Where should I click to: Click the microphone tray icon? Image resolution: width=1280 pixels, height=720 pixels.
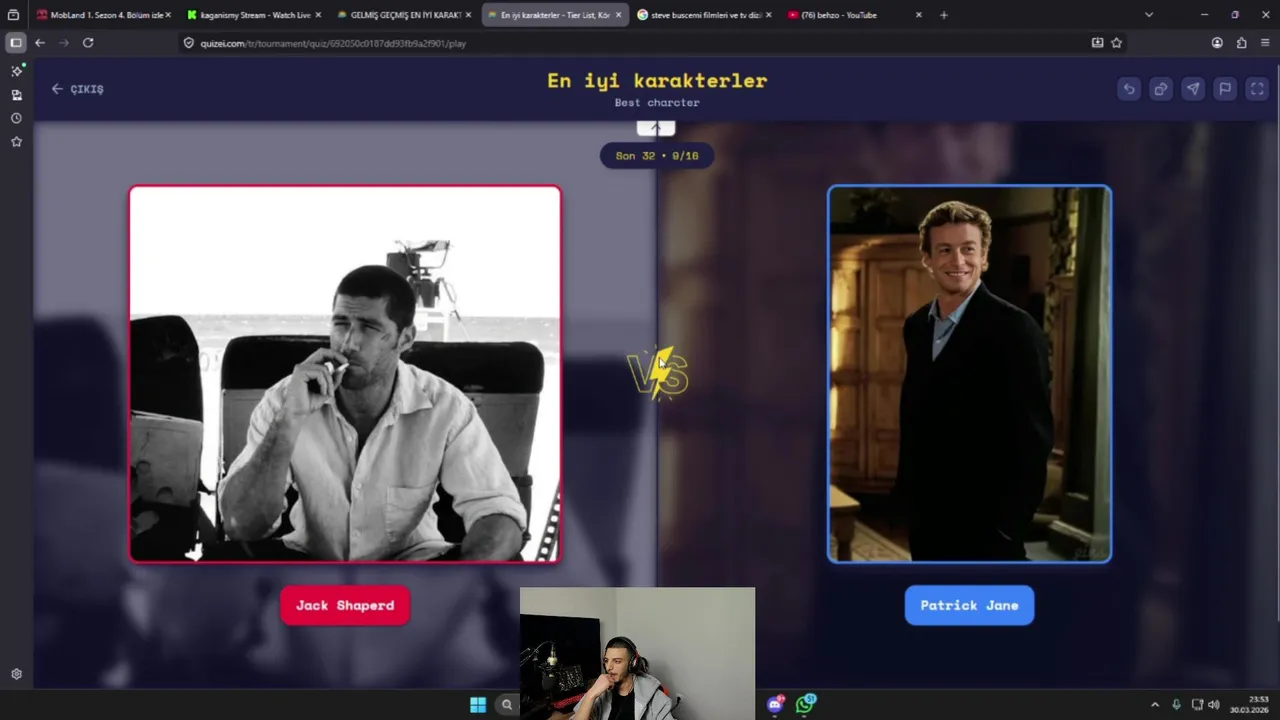pyautogui.click(x=1176, y=705)
